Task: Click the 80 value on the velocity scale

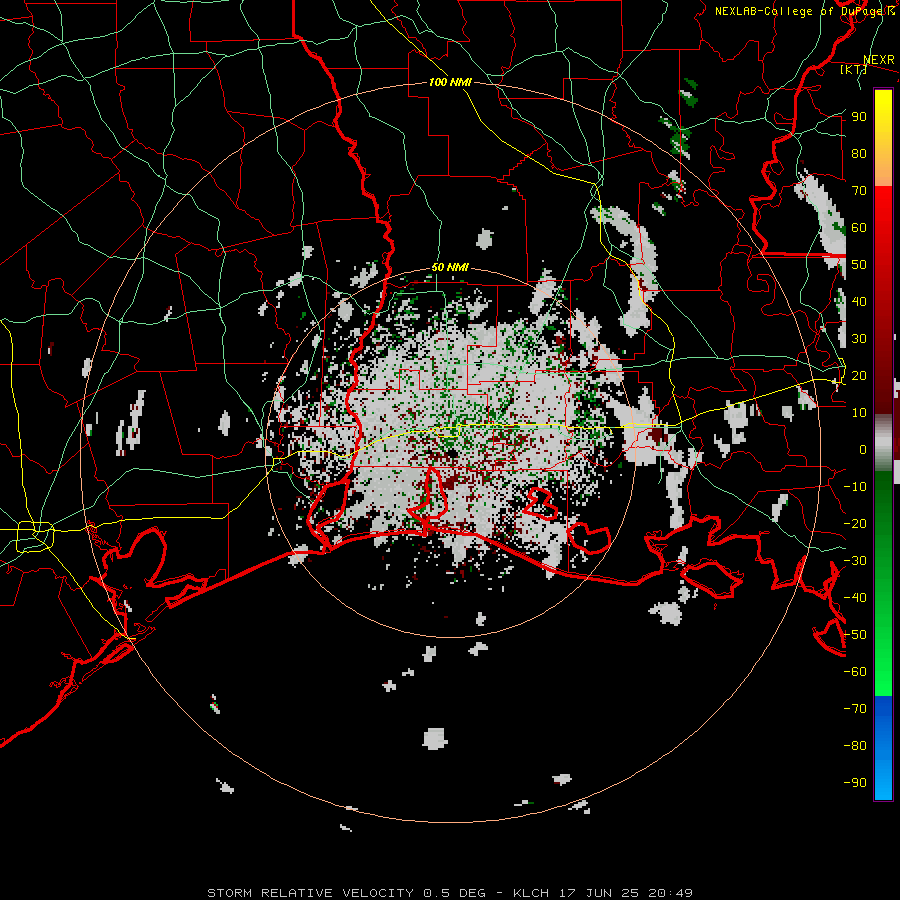Action: (x=859, y=153)
